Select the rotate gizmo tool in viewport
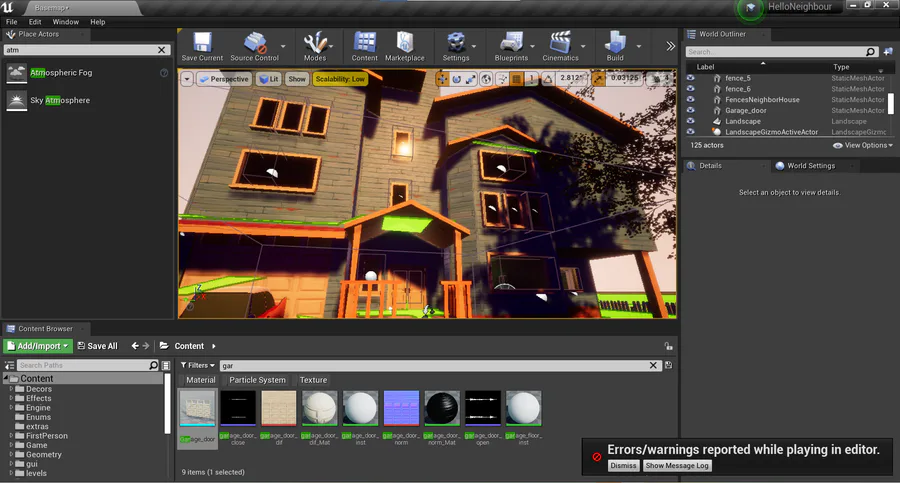The height and width of the screenshot is (483, 900). tap(456, 79)
